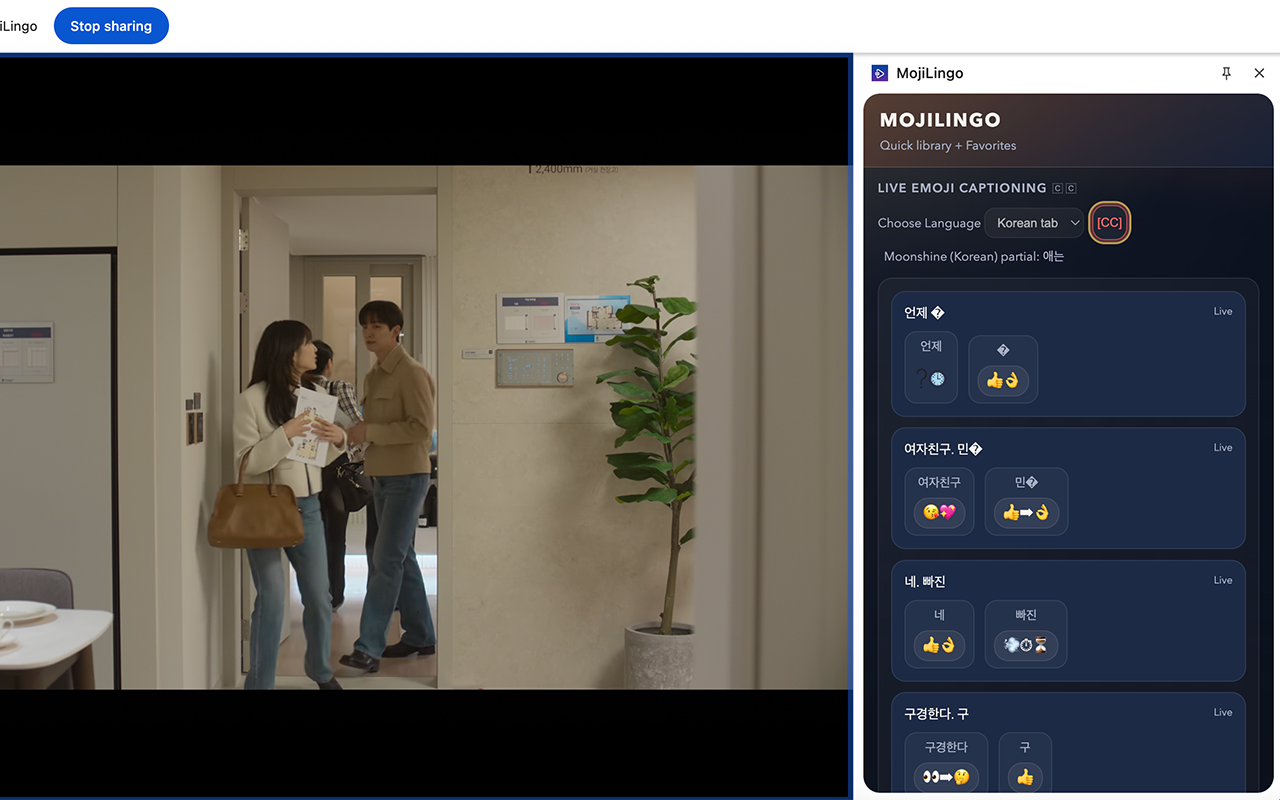
Task: Toggle the red [CC] live captioning button
Action: click(1109, 223)
